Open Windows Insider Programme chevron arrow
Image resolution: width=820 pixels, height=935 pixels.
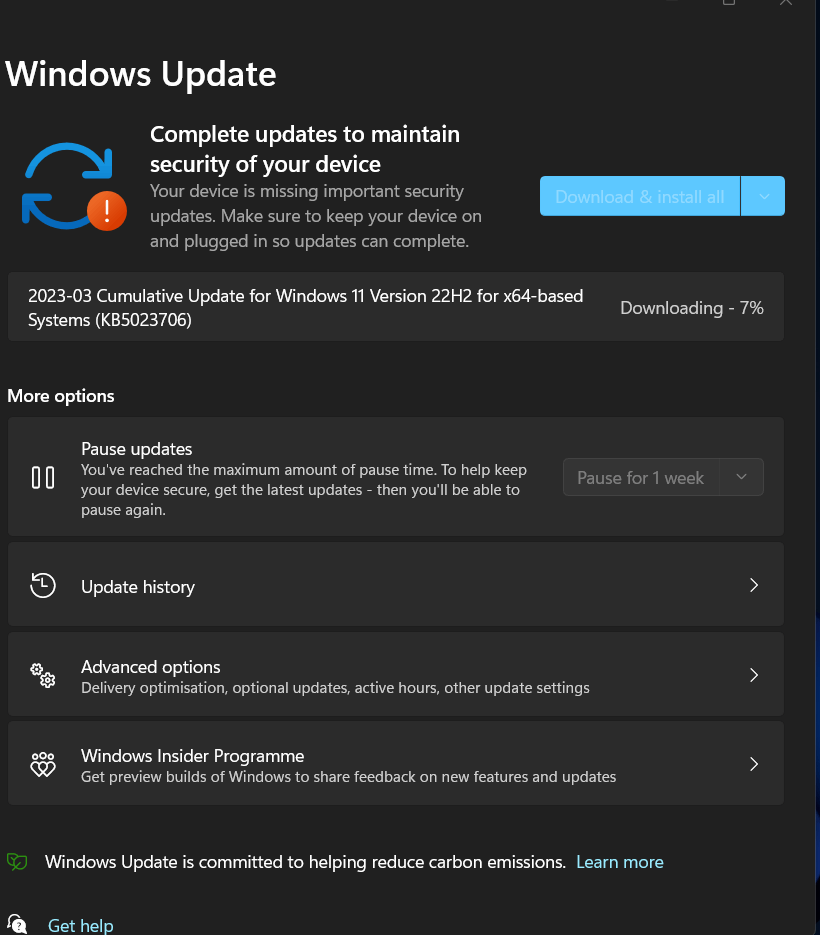pos(754,764)
